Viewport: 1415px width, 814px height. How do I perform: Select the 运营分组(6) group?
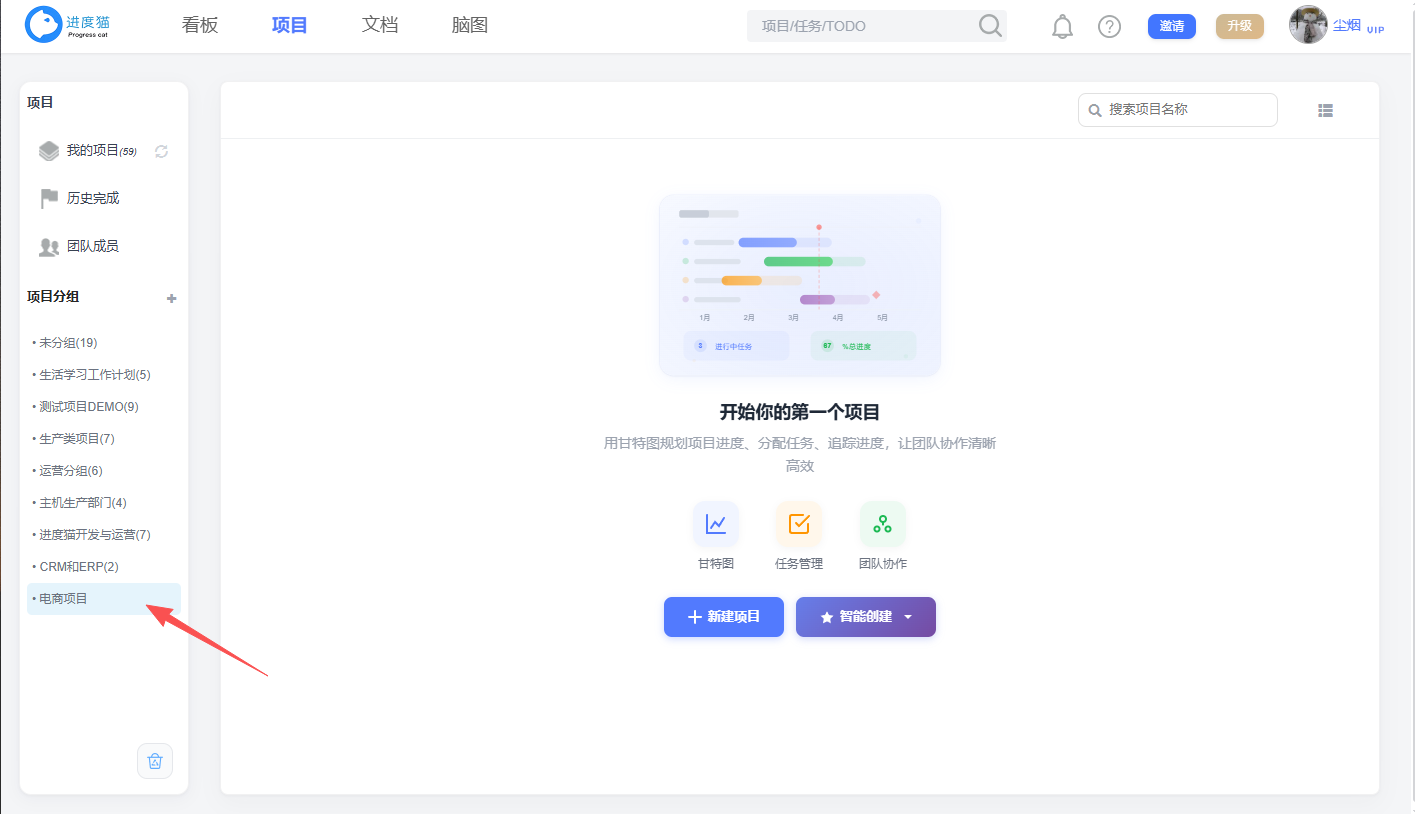104,471
